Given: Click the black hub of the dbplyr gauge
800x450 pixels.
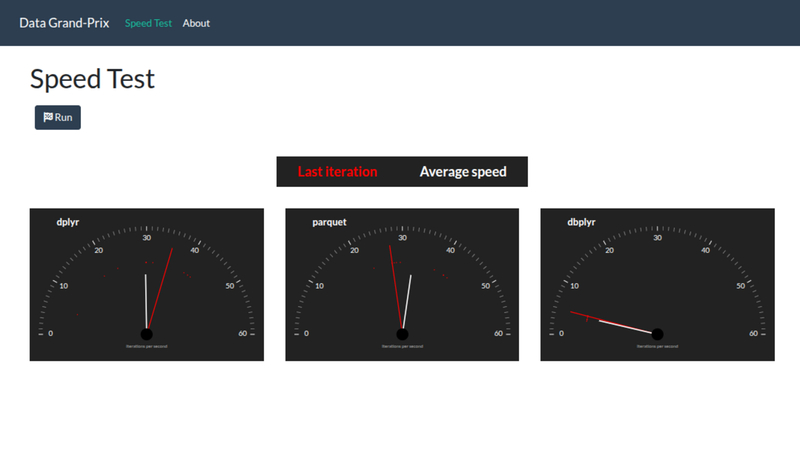Looking at the screenshot, I should [x=658, y=334].
